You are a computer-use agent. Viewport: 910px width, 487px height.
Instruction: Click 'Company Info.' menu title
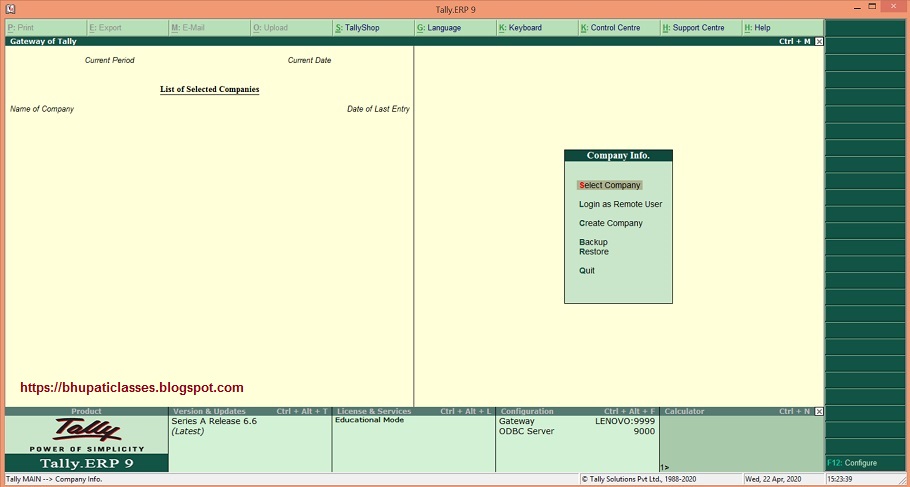tap(618, 156)
